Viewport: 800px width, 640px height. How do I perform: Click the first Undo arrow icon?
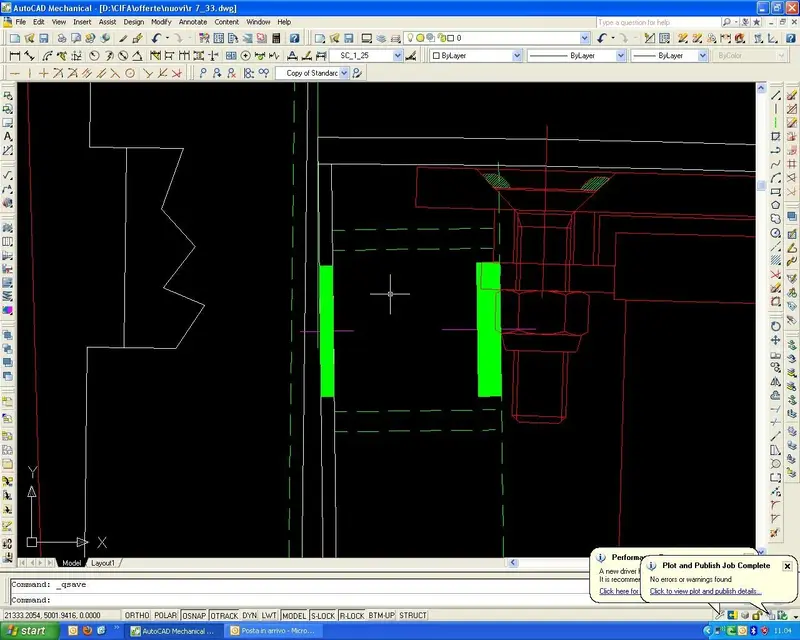tap(156, 38)
